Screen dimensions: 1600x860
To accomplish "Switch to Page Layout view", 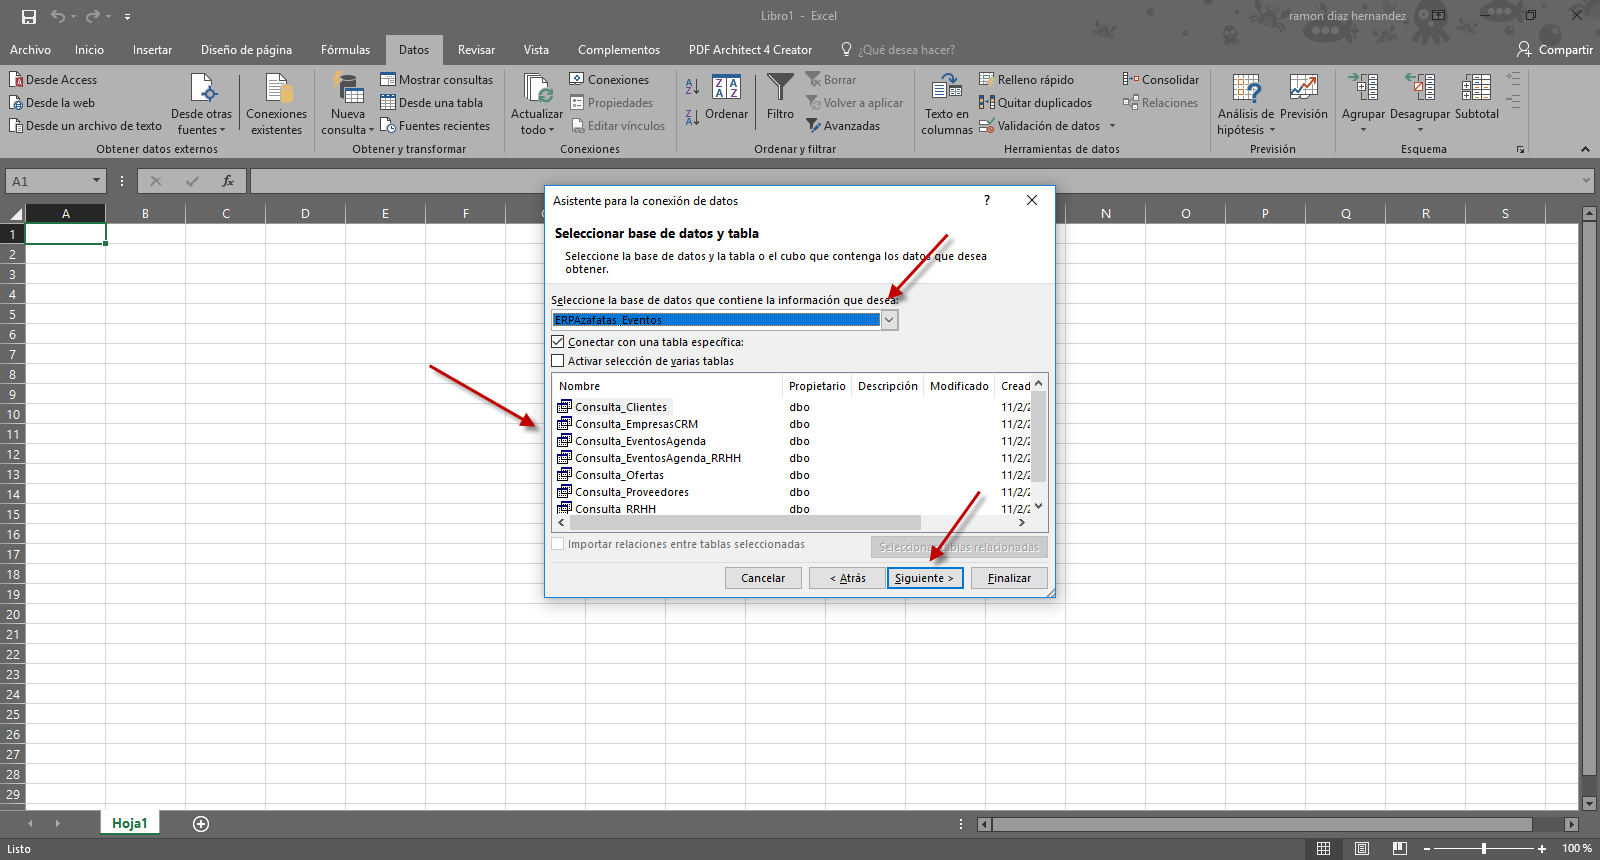I will tap(1361, 848).
